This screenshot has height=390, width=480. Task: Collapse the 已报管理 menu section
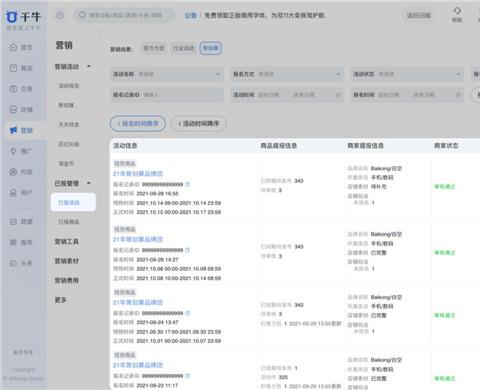89,183
